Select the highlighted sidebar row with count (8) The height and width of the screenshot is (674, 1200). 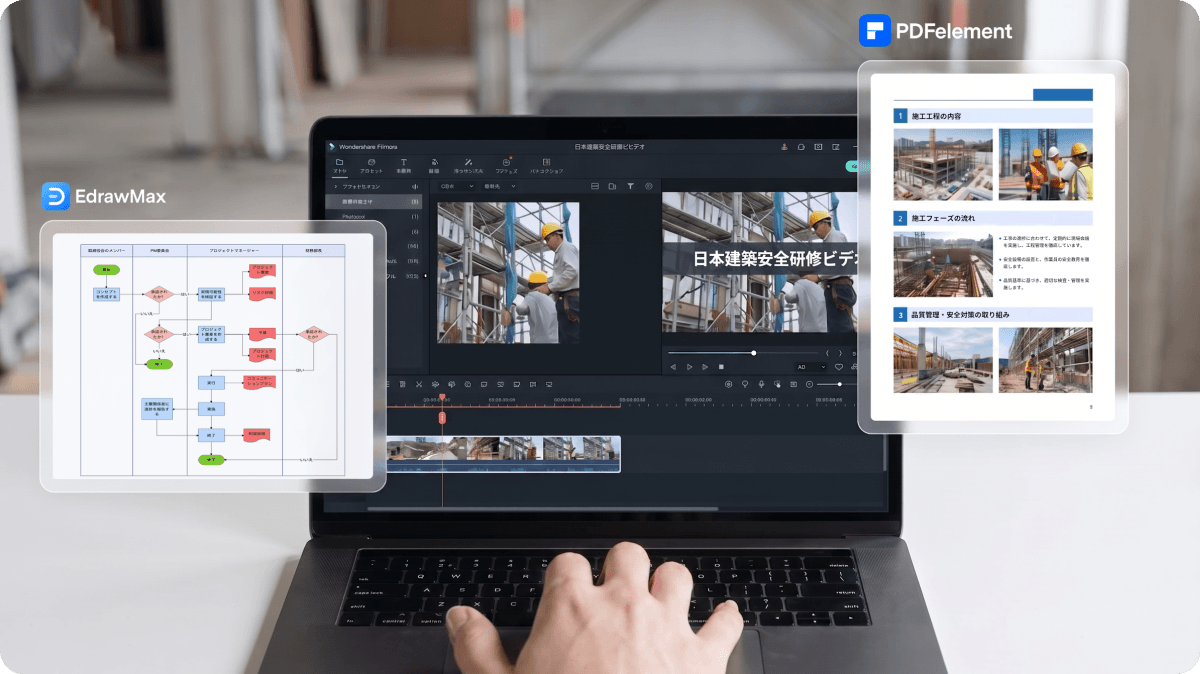[376, 201]
